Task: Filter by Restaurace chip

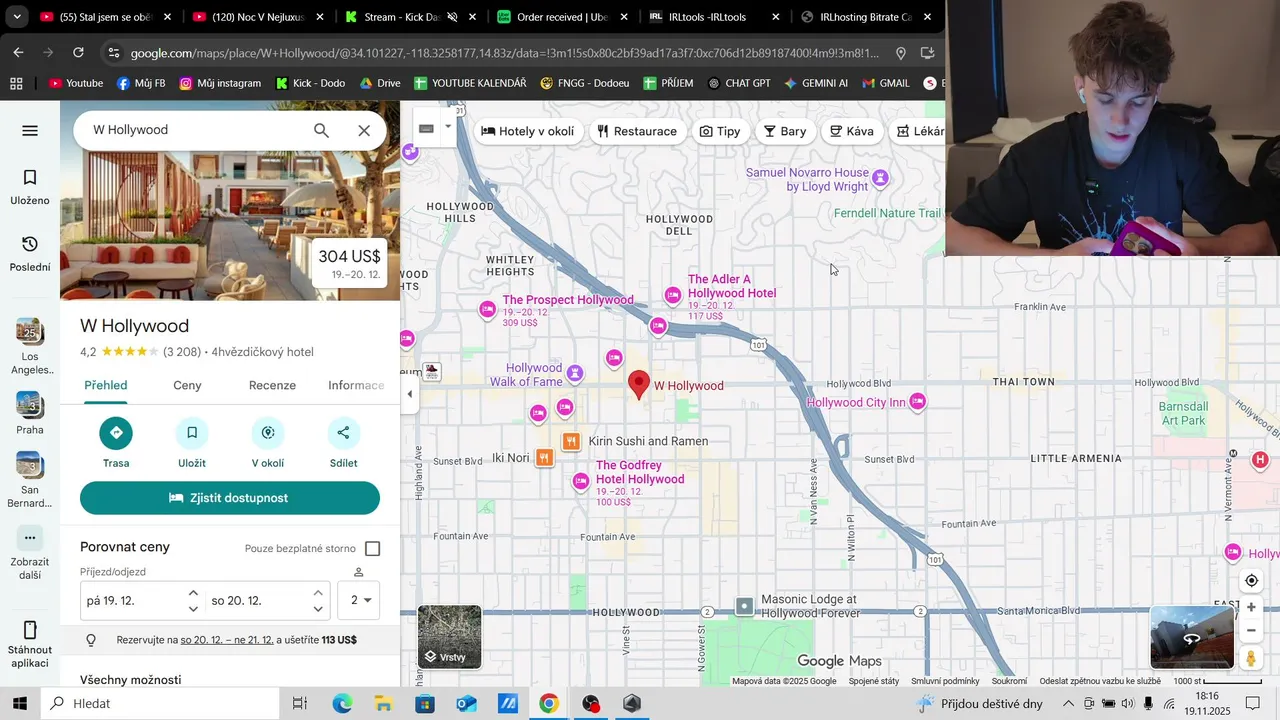Action: [x=637, y=131]
